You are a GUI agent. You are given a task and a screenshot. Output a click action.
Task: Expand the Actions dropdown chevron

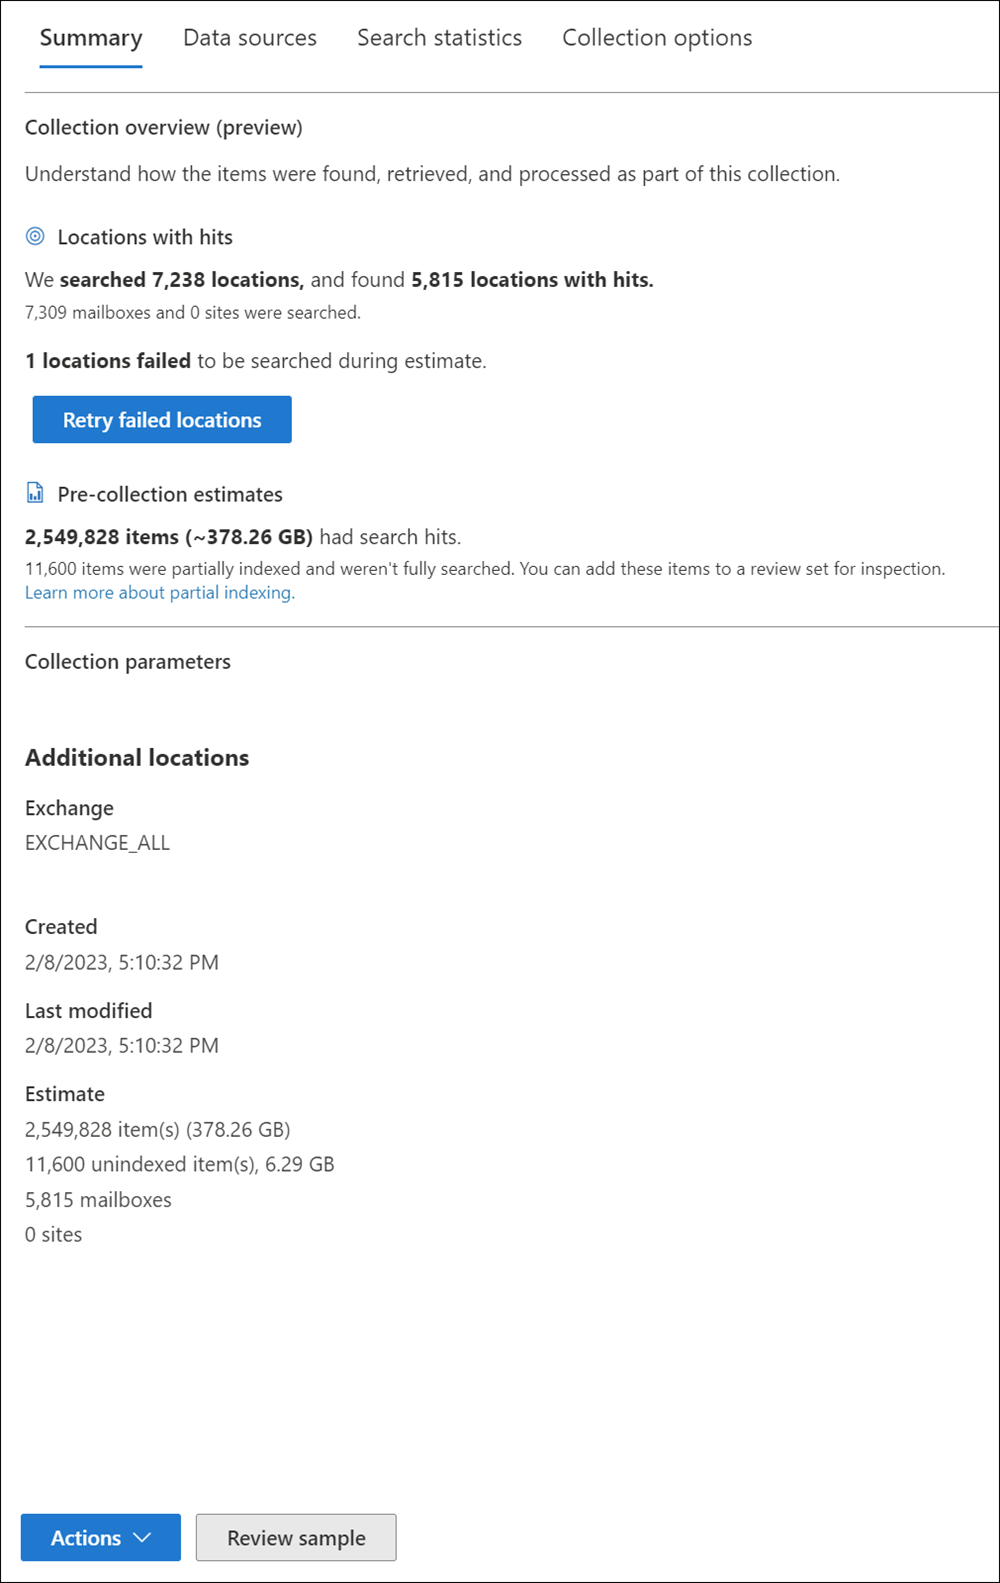pos(142,1537)
